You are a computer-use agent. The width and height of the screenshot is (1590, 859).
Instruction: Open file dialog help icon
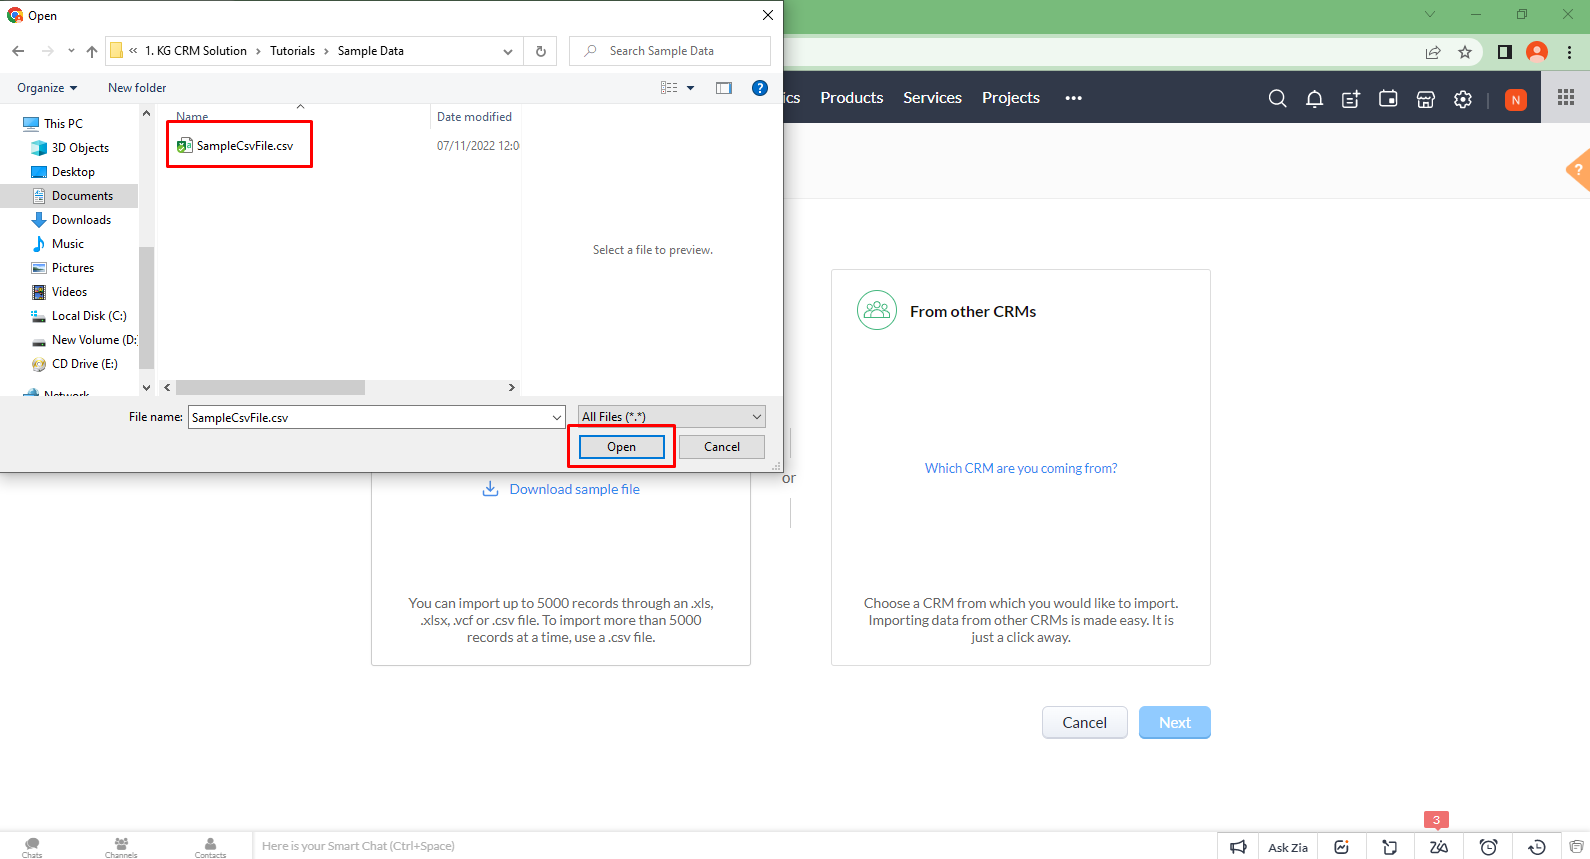coord(760,88)
